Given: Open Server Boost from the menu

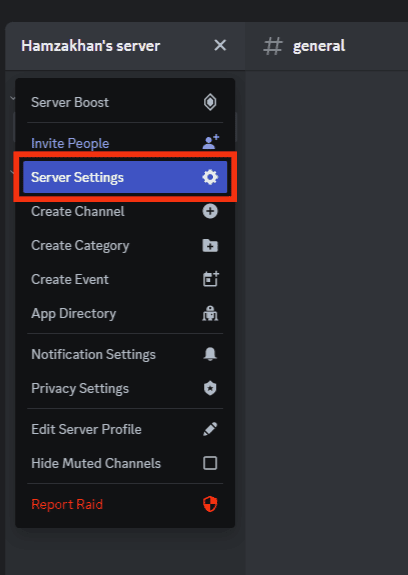Looking at the screenshot, I should 125,102.
